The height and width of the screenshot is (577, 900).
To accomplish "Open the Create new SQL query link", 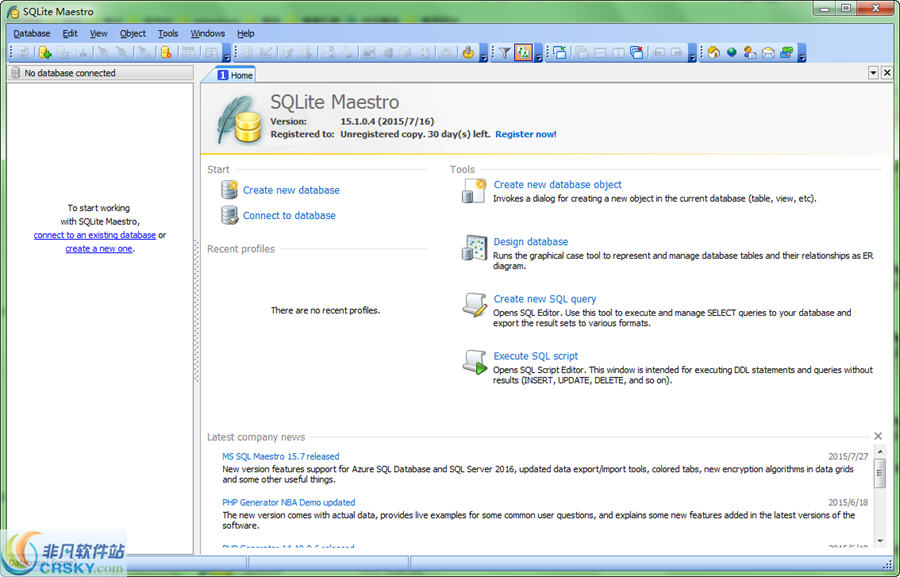I will click(545, 299).
